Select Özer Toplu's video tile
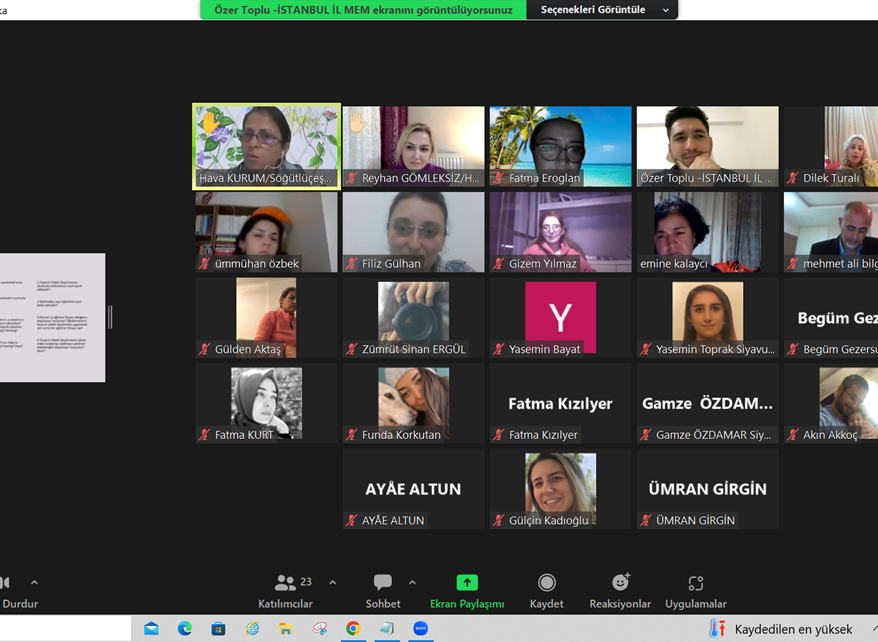 coord(707,146)
